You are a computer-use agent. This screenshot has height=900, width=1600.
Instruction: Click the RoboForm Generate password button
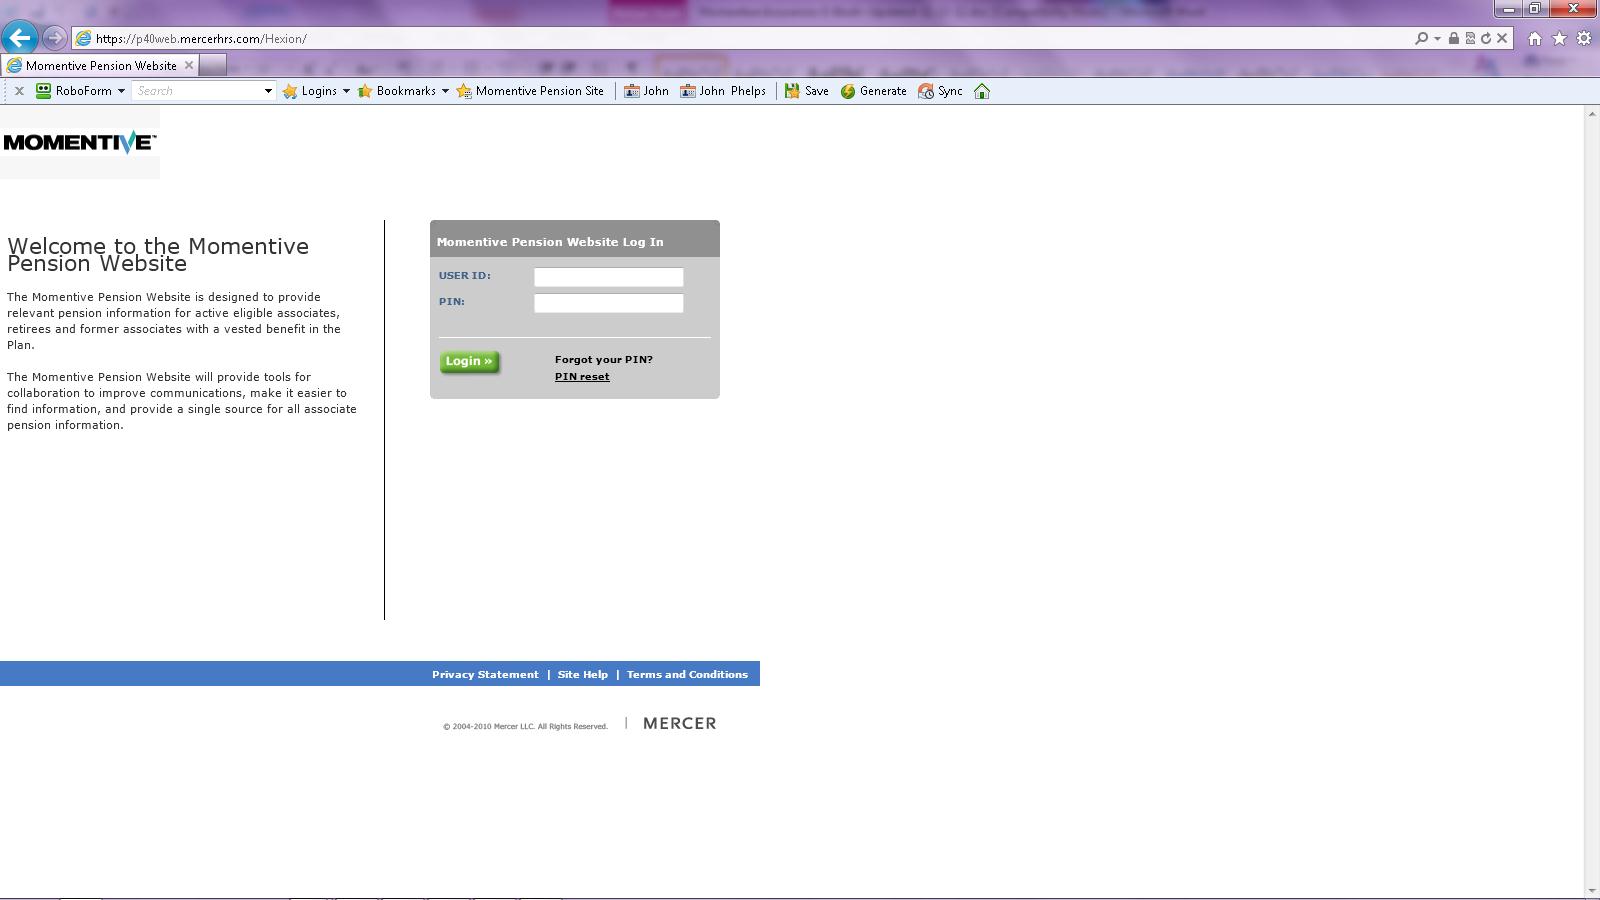(873, 91)
